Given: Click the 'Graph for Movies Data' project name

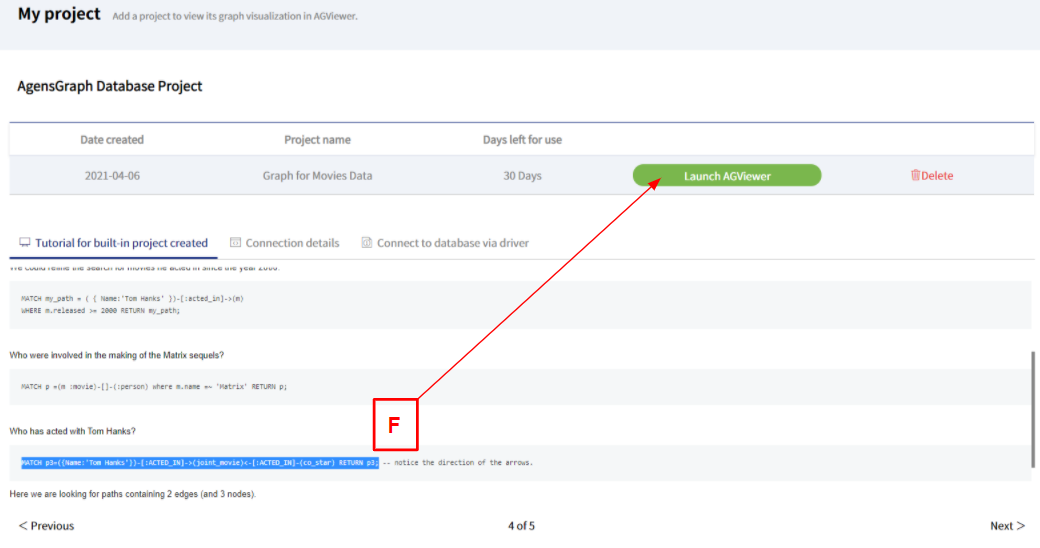Looking at the screenshot, I should [x=317, y=176].
